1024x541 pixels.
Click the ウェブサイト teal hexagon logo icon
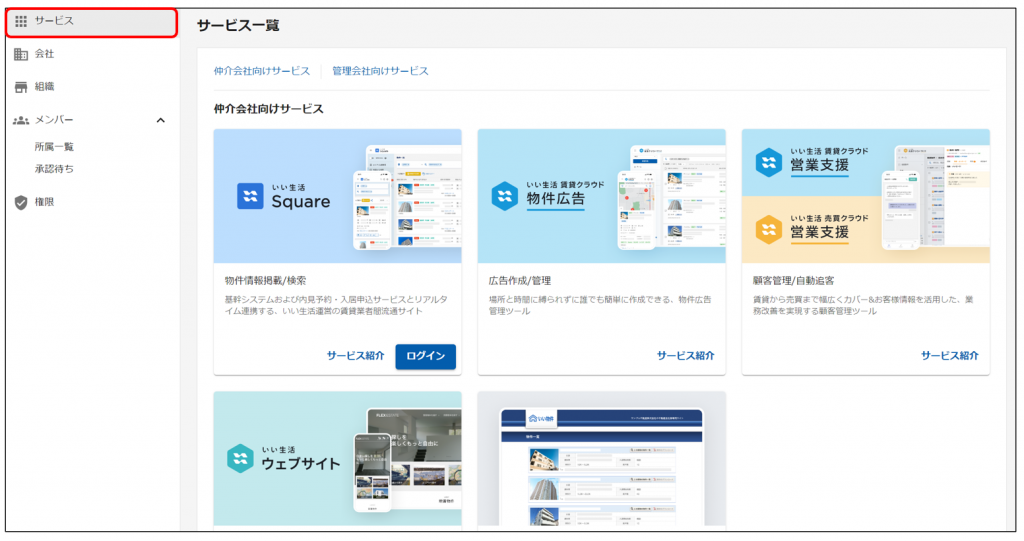point(240,459)
